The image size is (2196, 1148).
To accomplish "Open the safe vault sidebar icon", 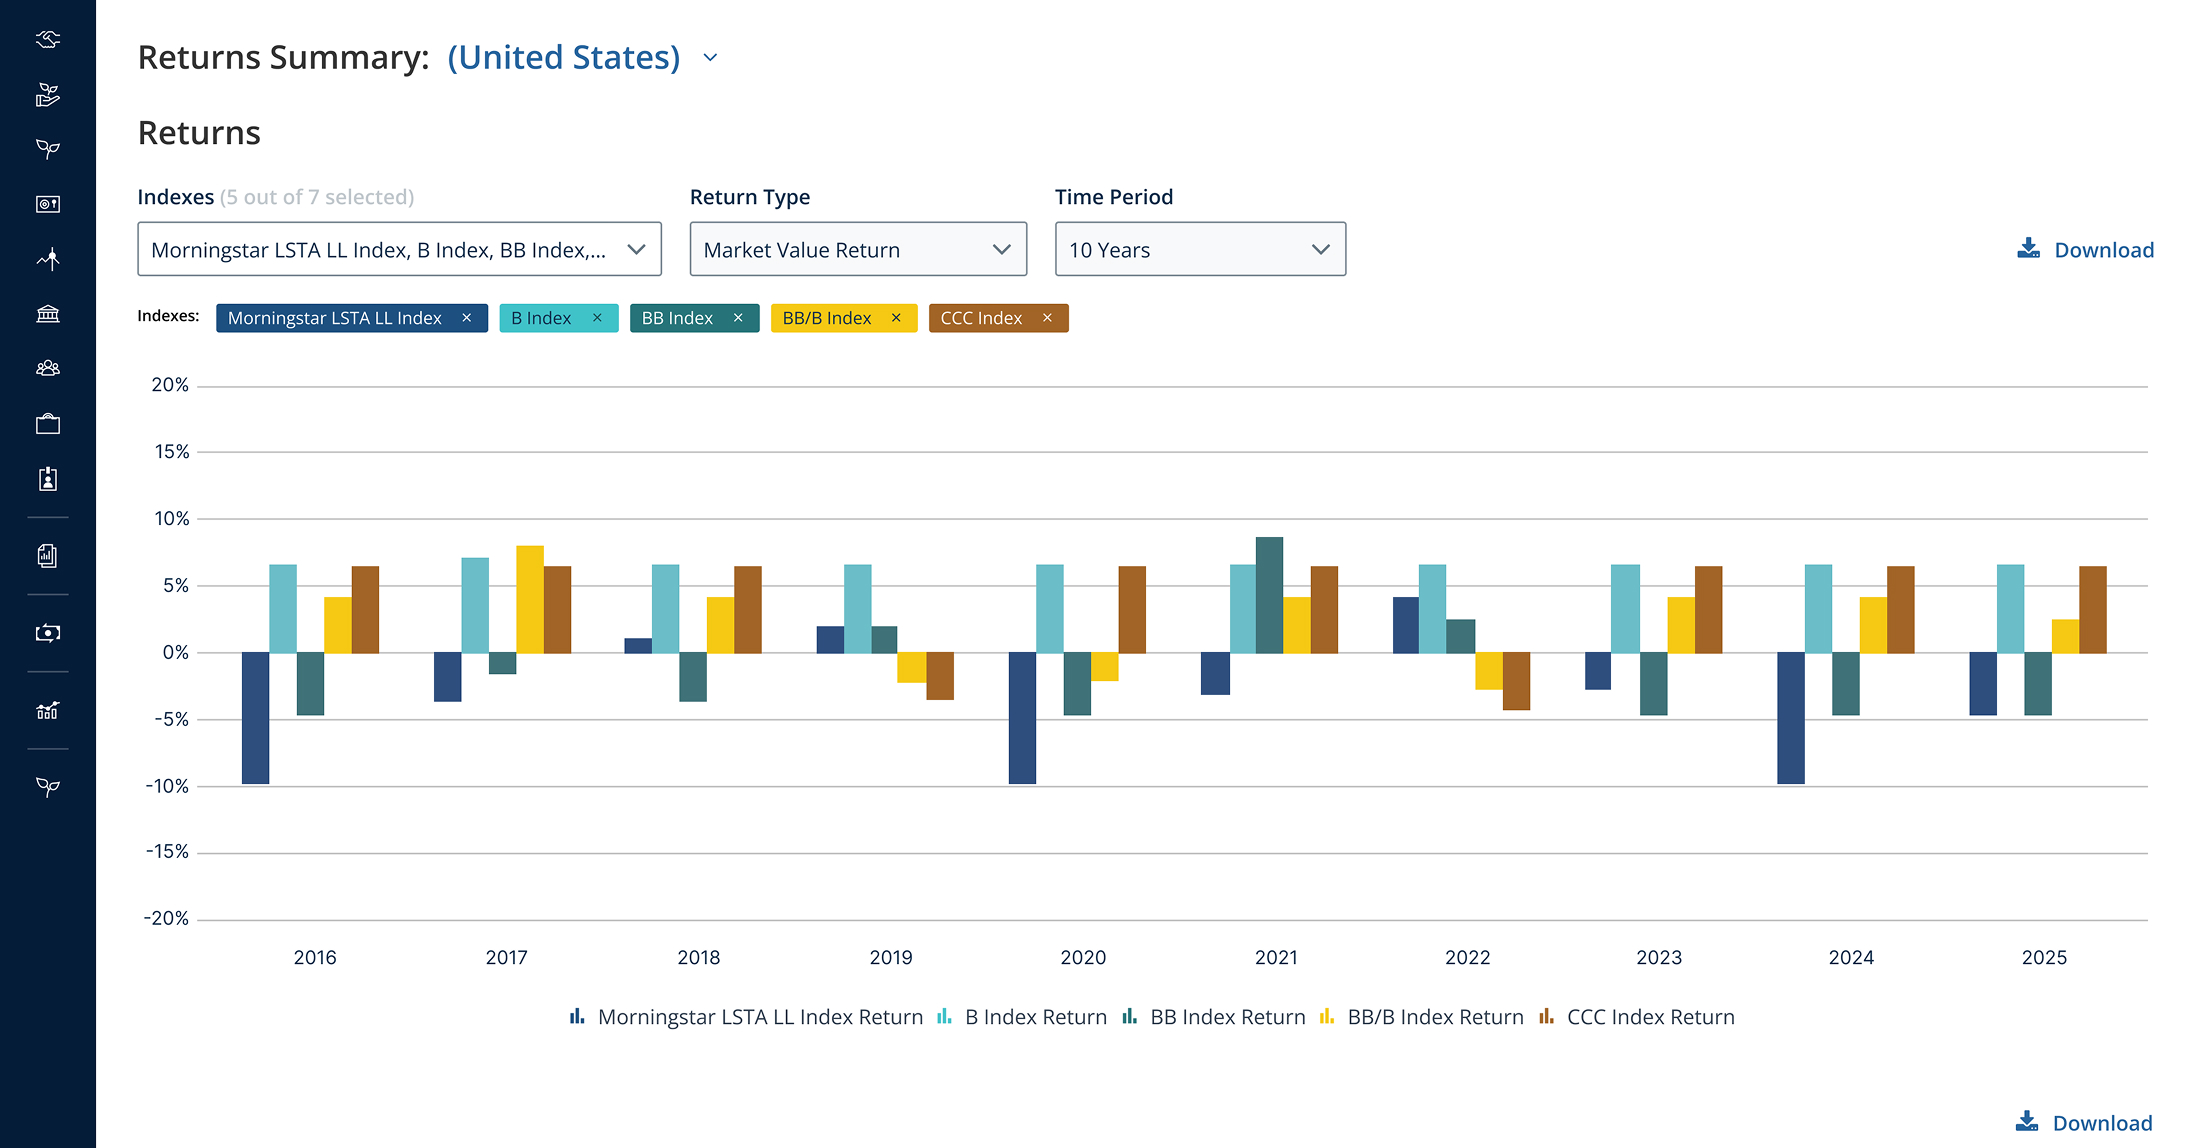I will pos(48,204).
